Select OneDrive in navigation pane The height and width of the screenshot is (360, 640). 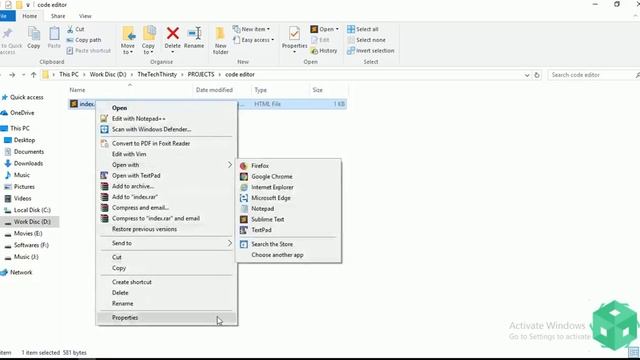22,113
